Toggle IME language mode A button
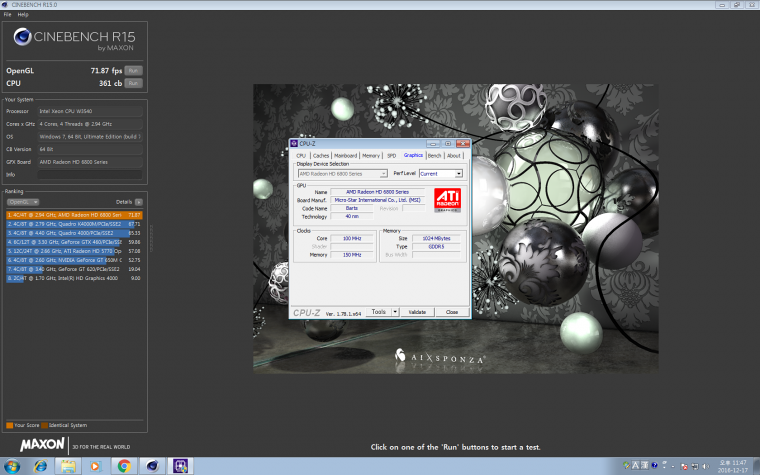 tap(635, 465)
